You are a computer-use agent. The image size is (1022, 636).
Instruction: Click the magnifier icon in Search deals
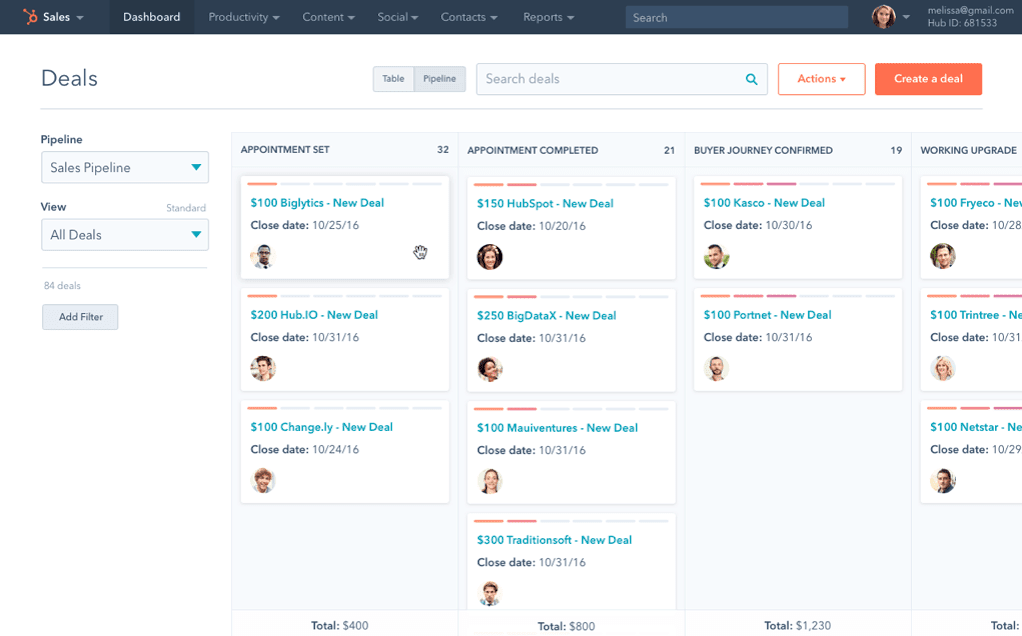[x=752, y=80]
